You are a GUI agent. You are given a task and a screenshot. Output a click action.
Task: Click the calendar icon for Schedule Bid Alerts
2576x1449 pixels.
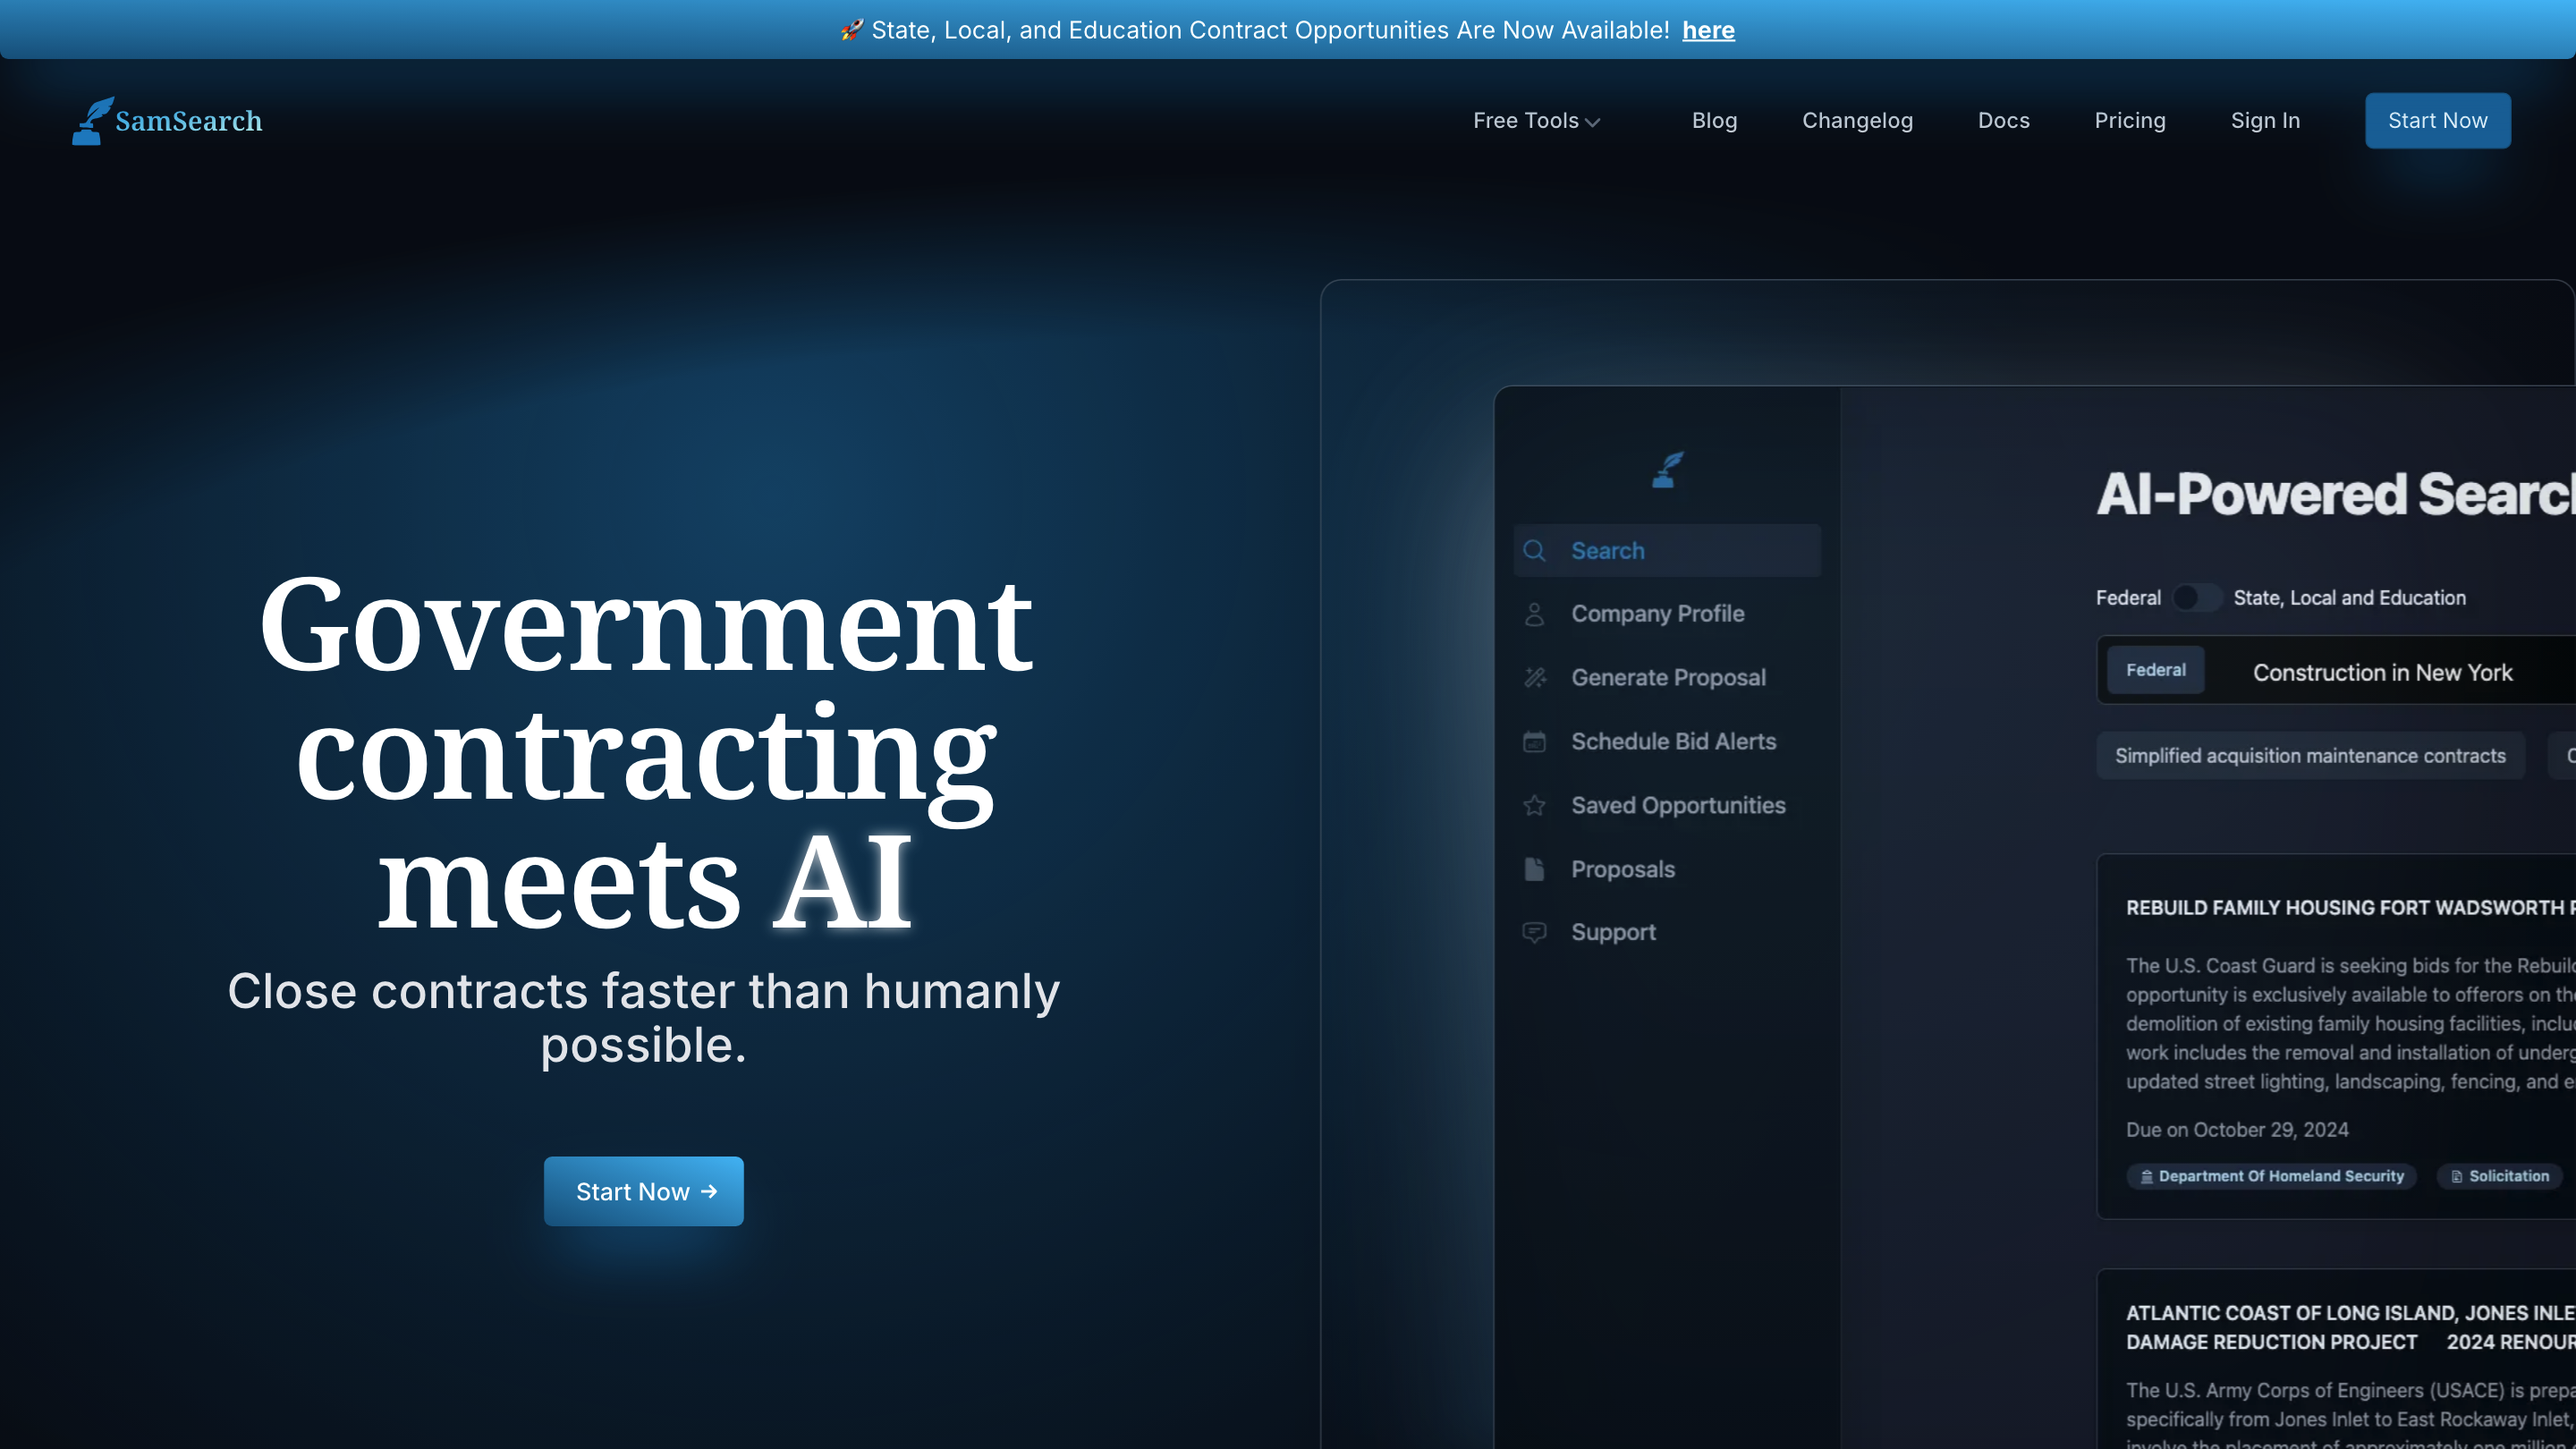1534,742
